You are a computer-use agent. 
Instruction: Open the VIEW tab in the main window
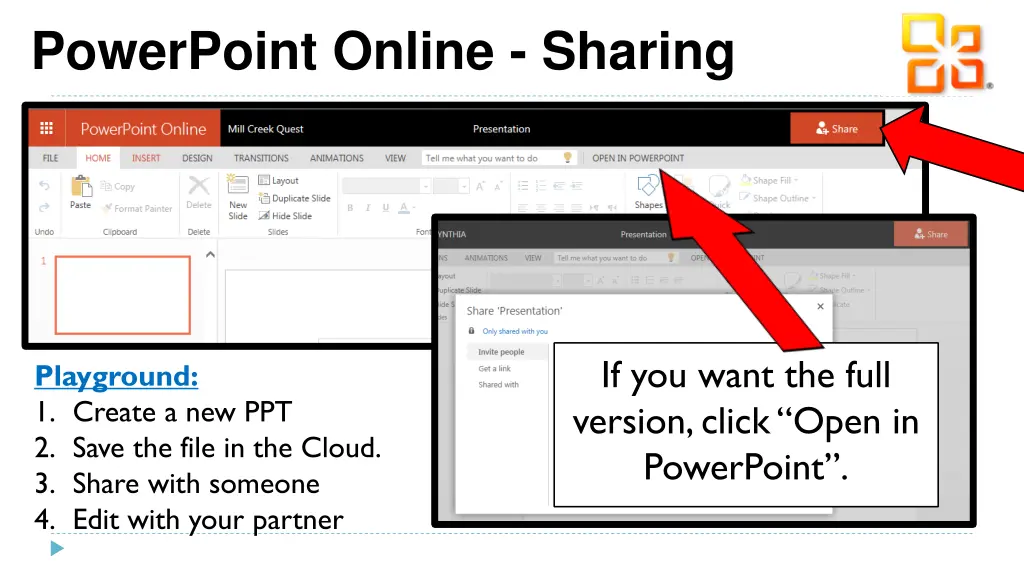[x=395, y=158]
